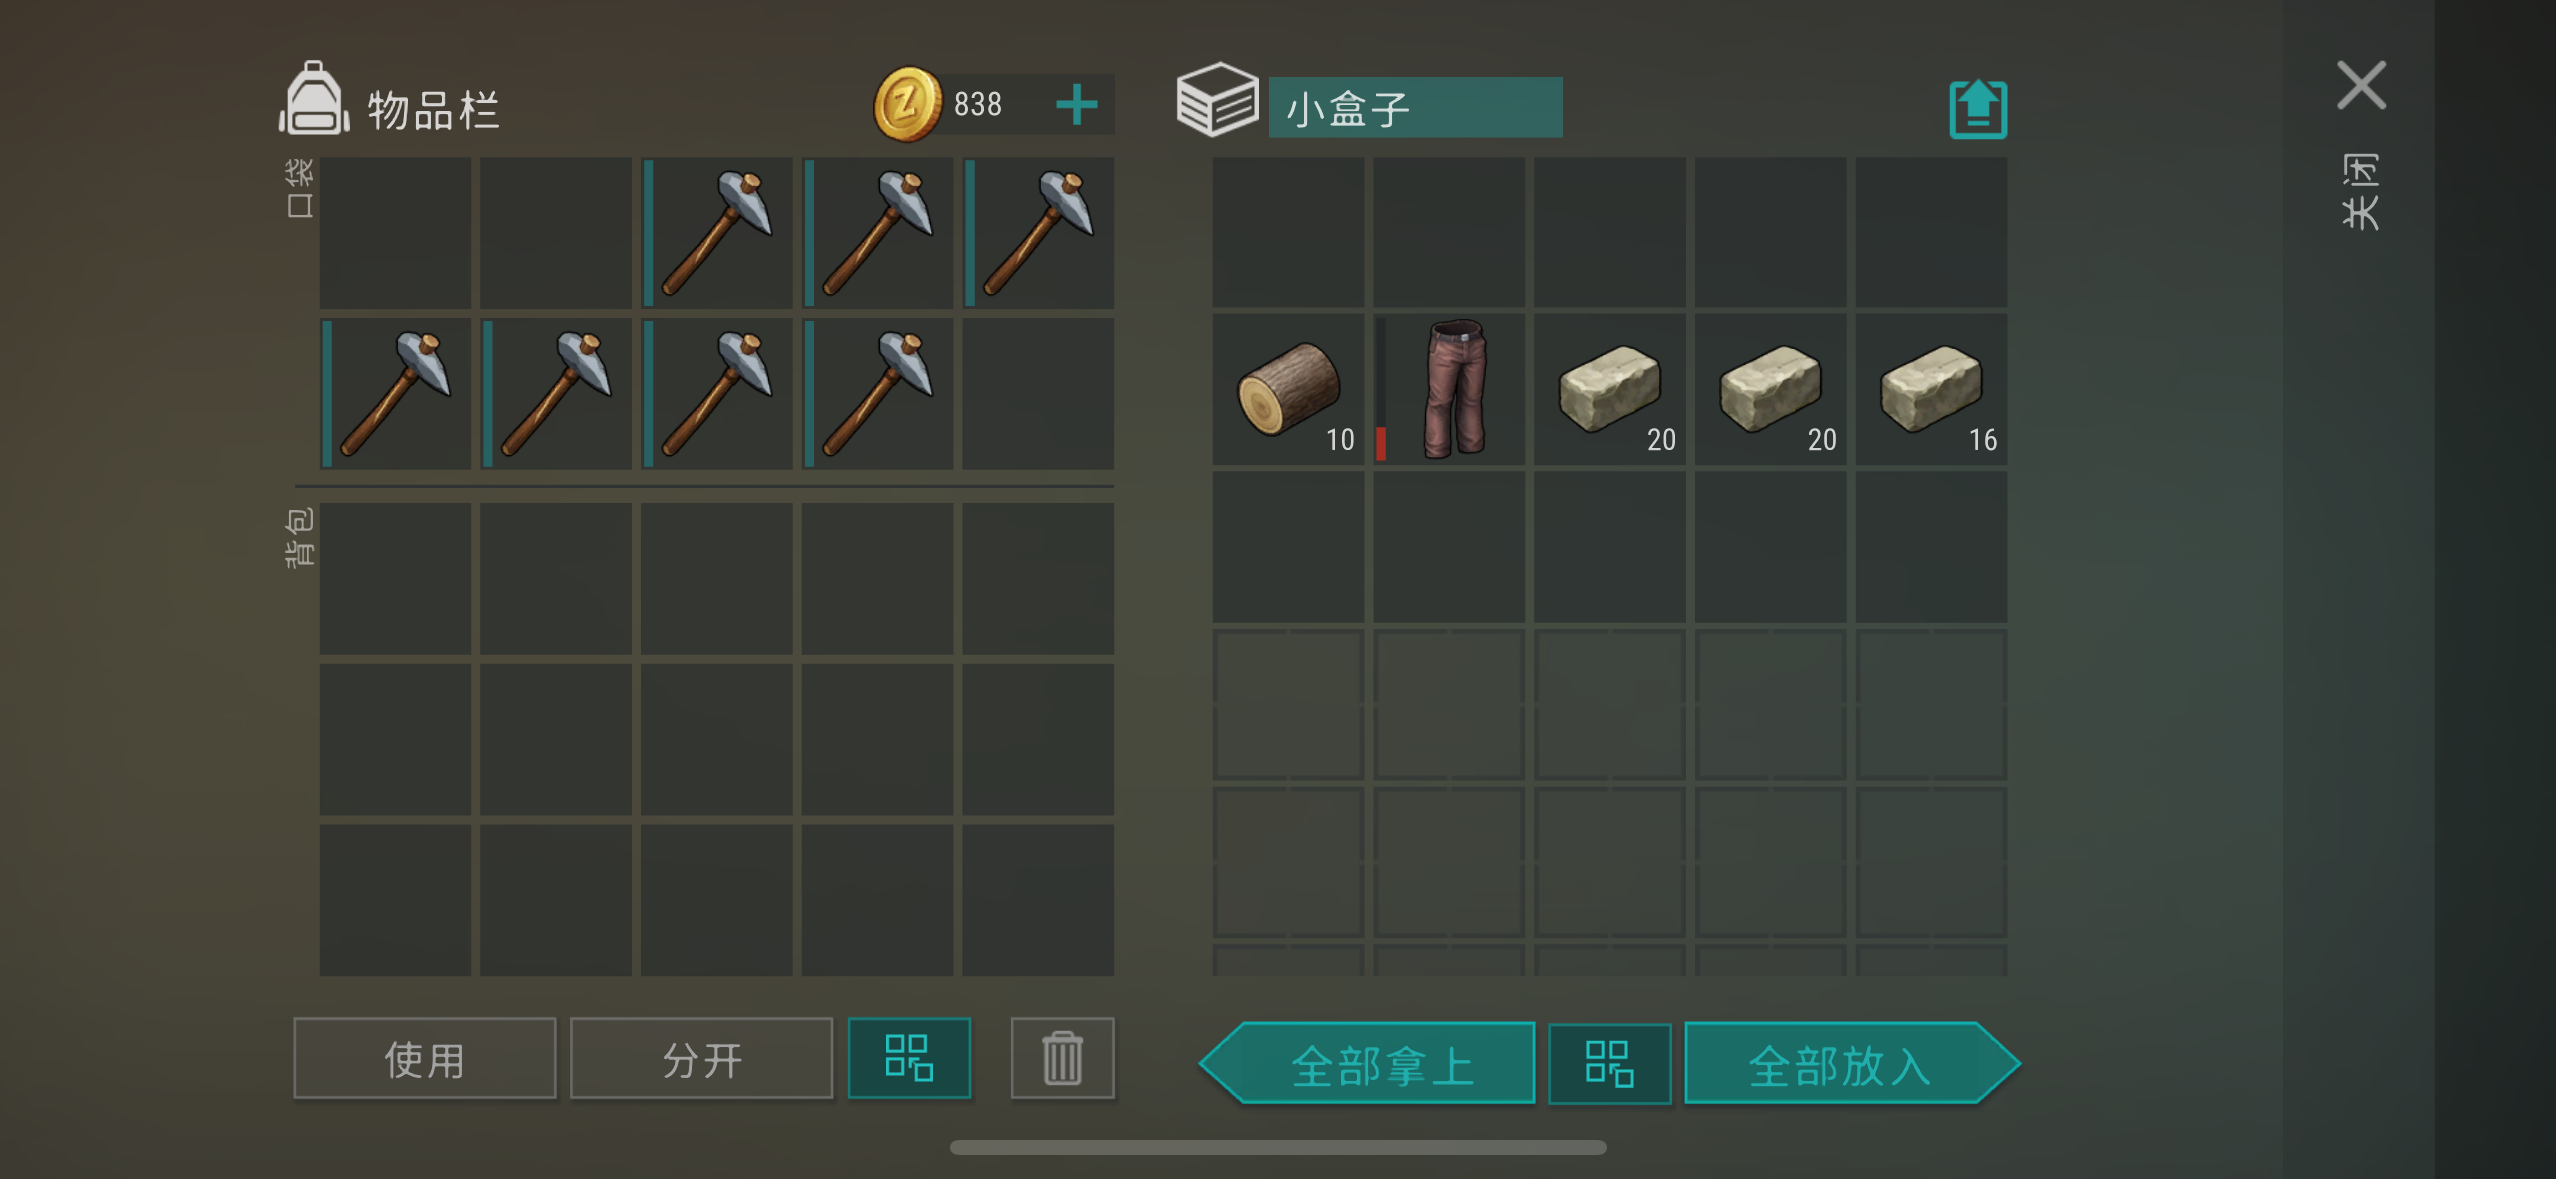Click the 分开 split button
Viewport: 2556px width, 1179px height.
(702, 1058)
